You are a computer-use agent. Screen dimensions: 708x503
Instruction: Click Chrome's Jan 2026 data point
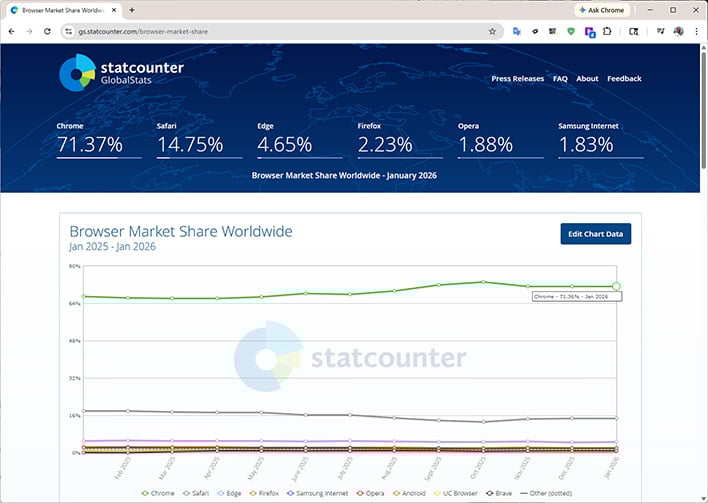click(616, 286)
